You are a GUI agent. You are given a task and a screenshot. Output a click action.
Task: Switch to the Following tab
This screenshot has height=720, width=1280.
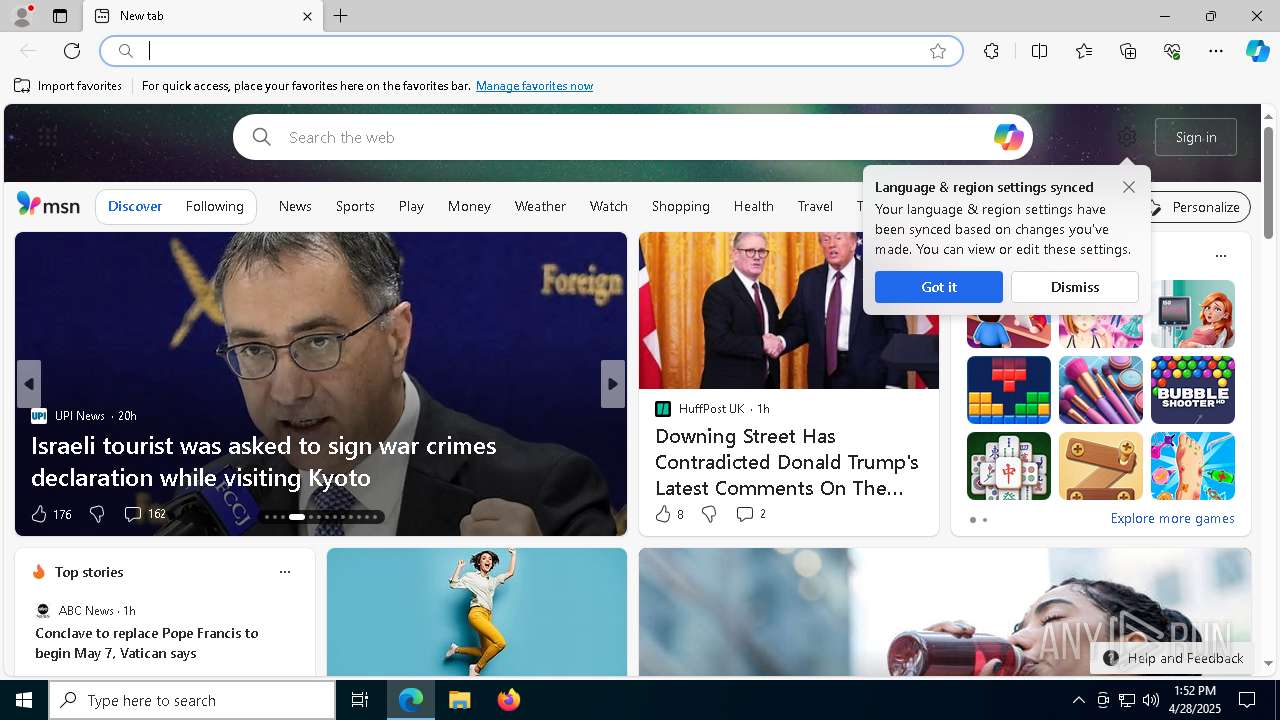[x=214, y=206]
